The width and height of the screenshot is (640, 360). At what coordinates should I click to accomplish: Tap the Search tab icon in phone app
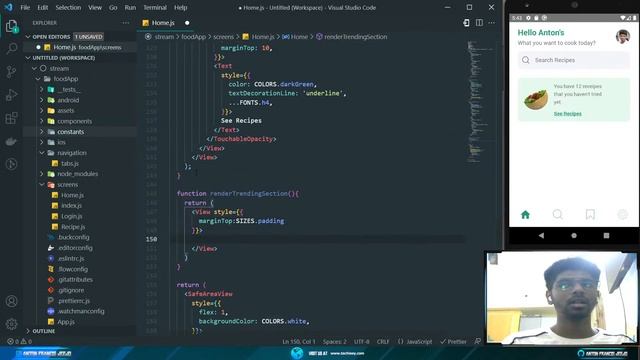[x=558, y=215]
